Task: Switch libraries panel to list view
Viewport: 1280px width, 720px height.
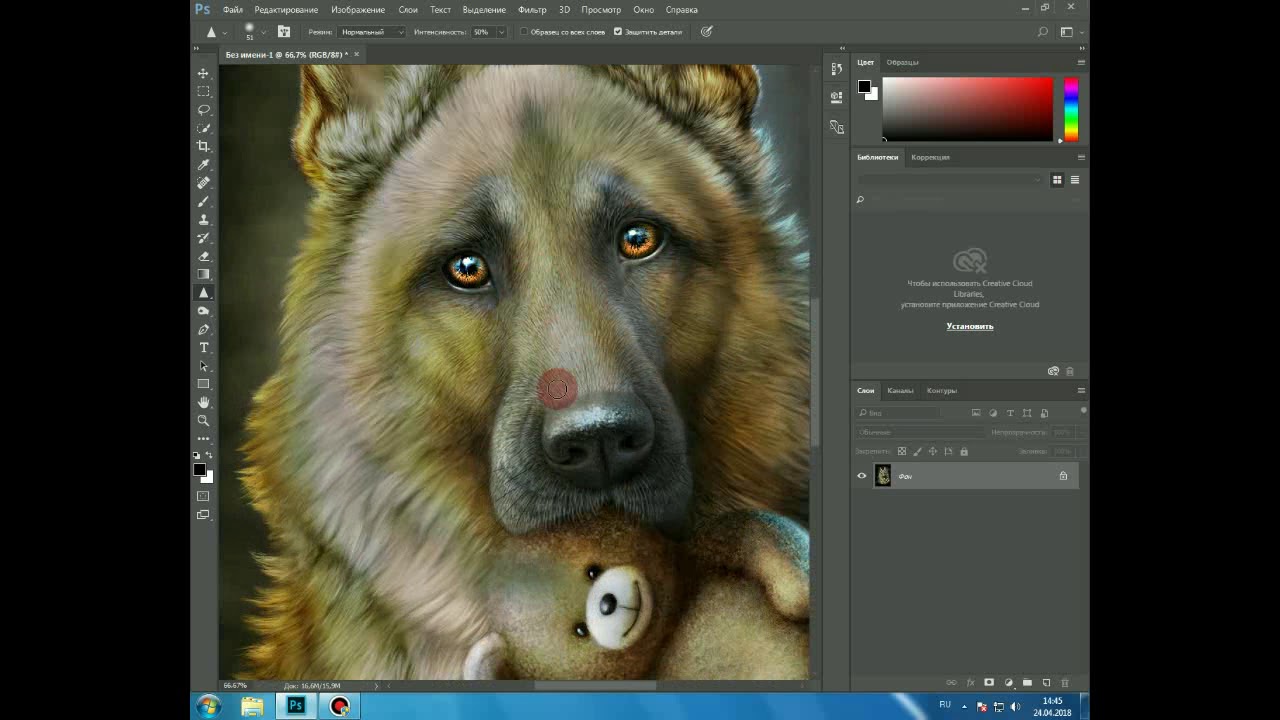Action: click(1075, 180)
